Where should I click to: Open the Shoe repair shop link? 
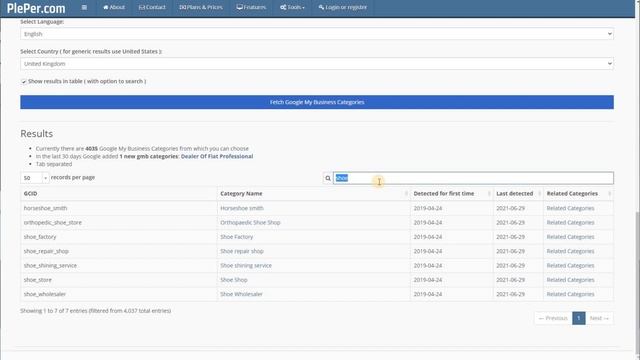(x=242, y=251)
